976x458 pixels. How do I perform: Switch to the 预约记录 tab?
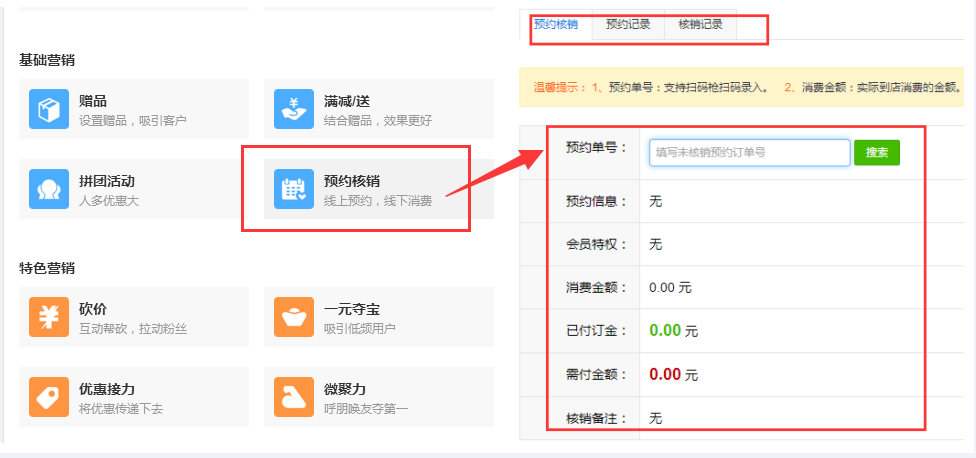point(628,24)
